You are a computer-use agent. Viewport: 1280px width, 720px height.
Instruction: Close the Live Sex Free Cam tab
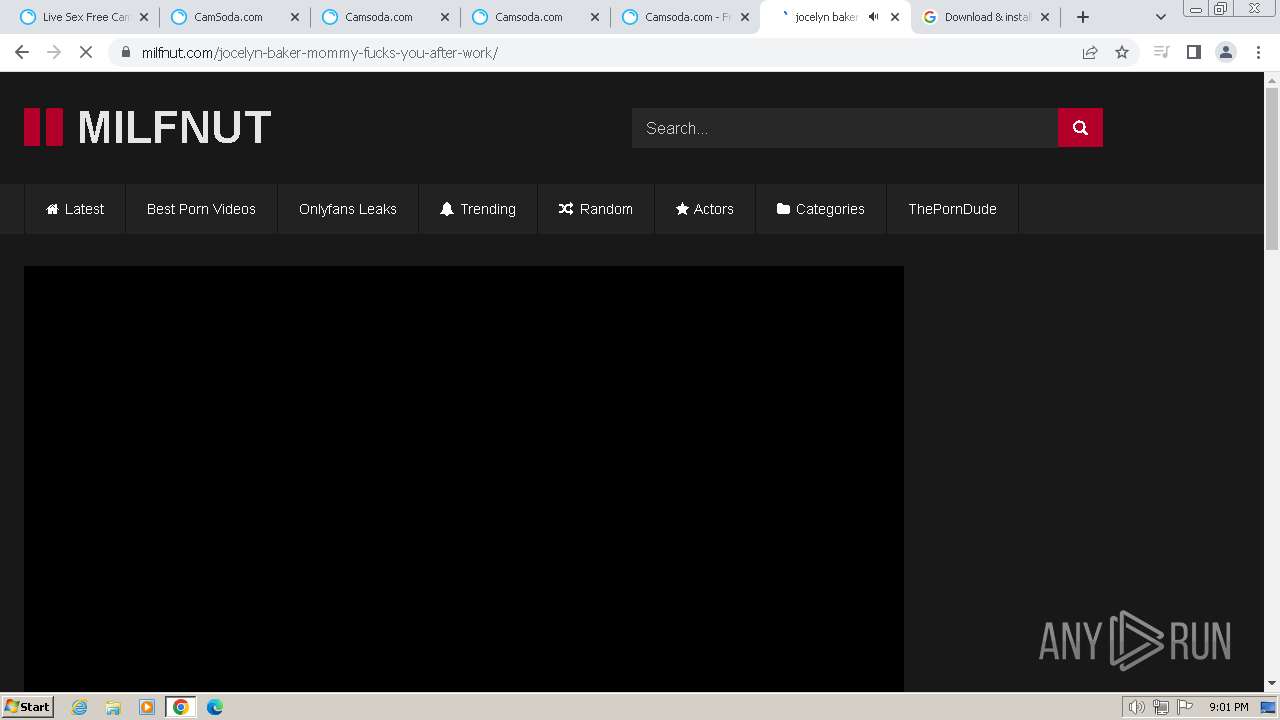click(144, 17)
